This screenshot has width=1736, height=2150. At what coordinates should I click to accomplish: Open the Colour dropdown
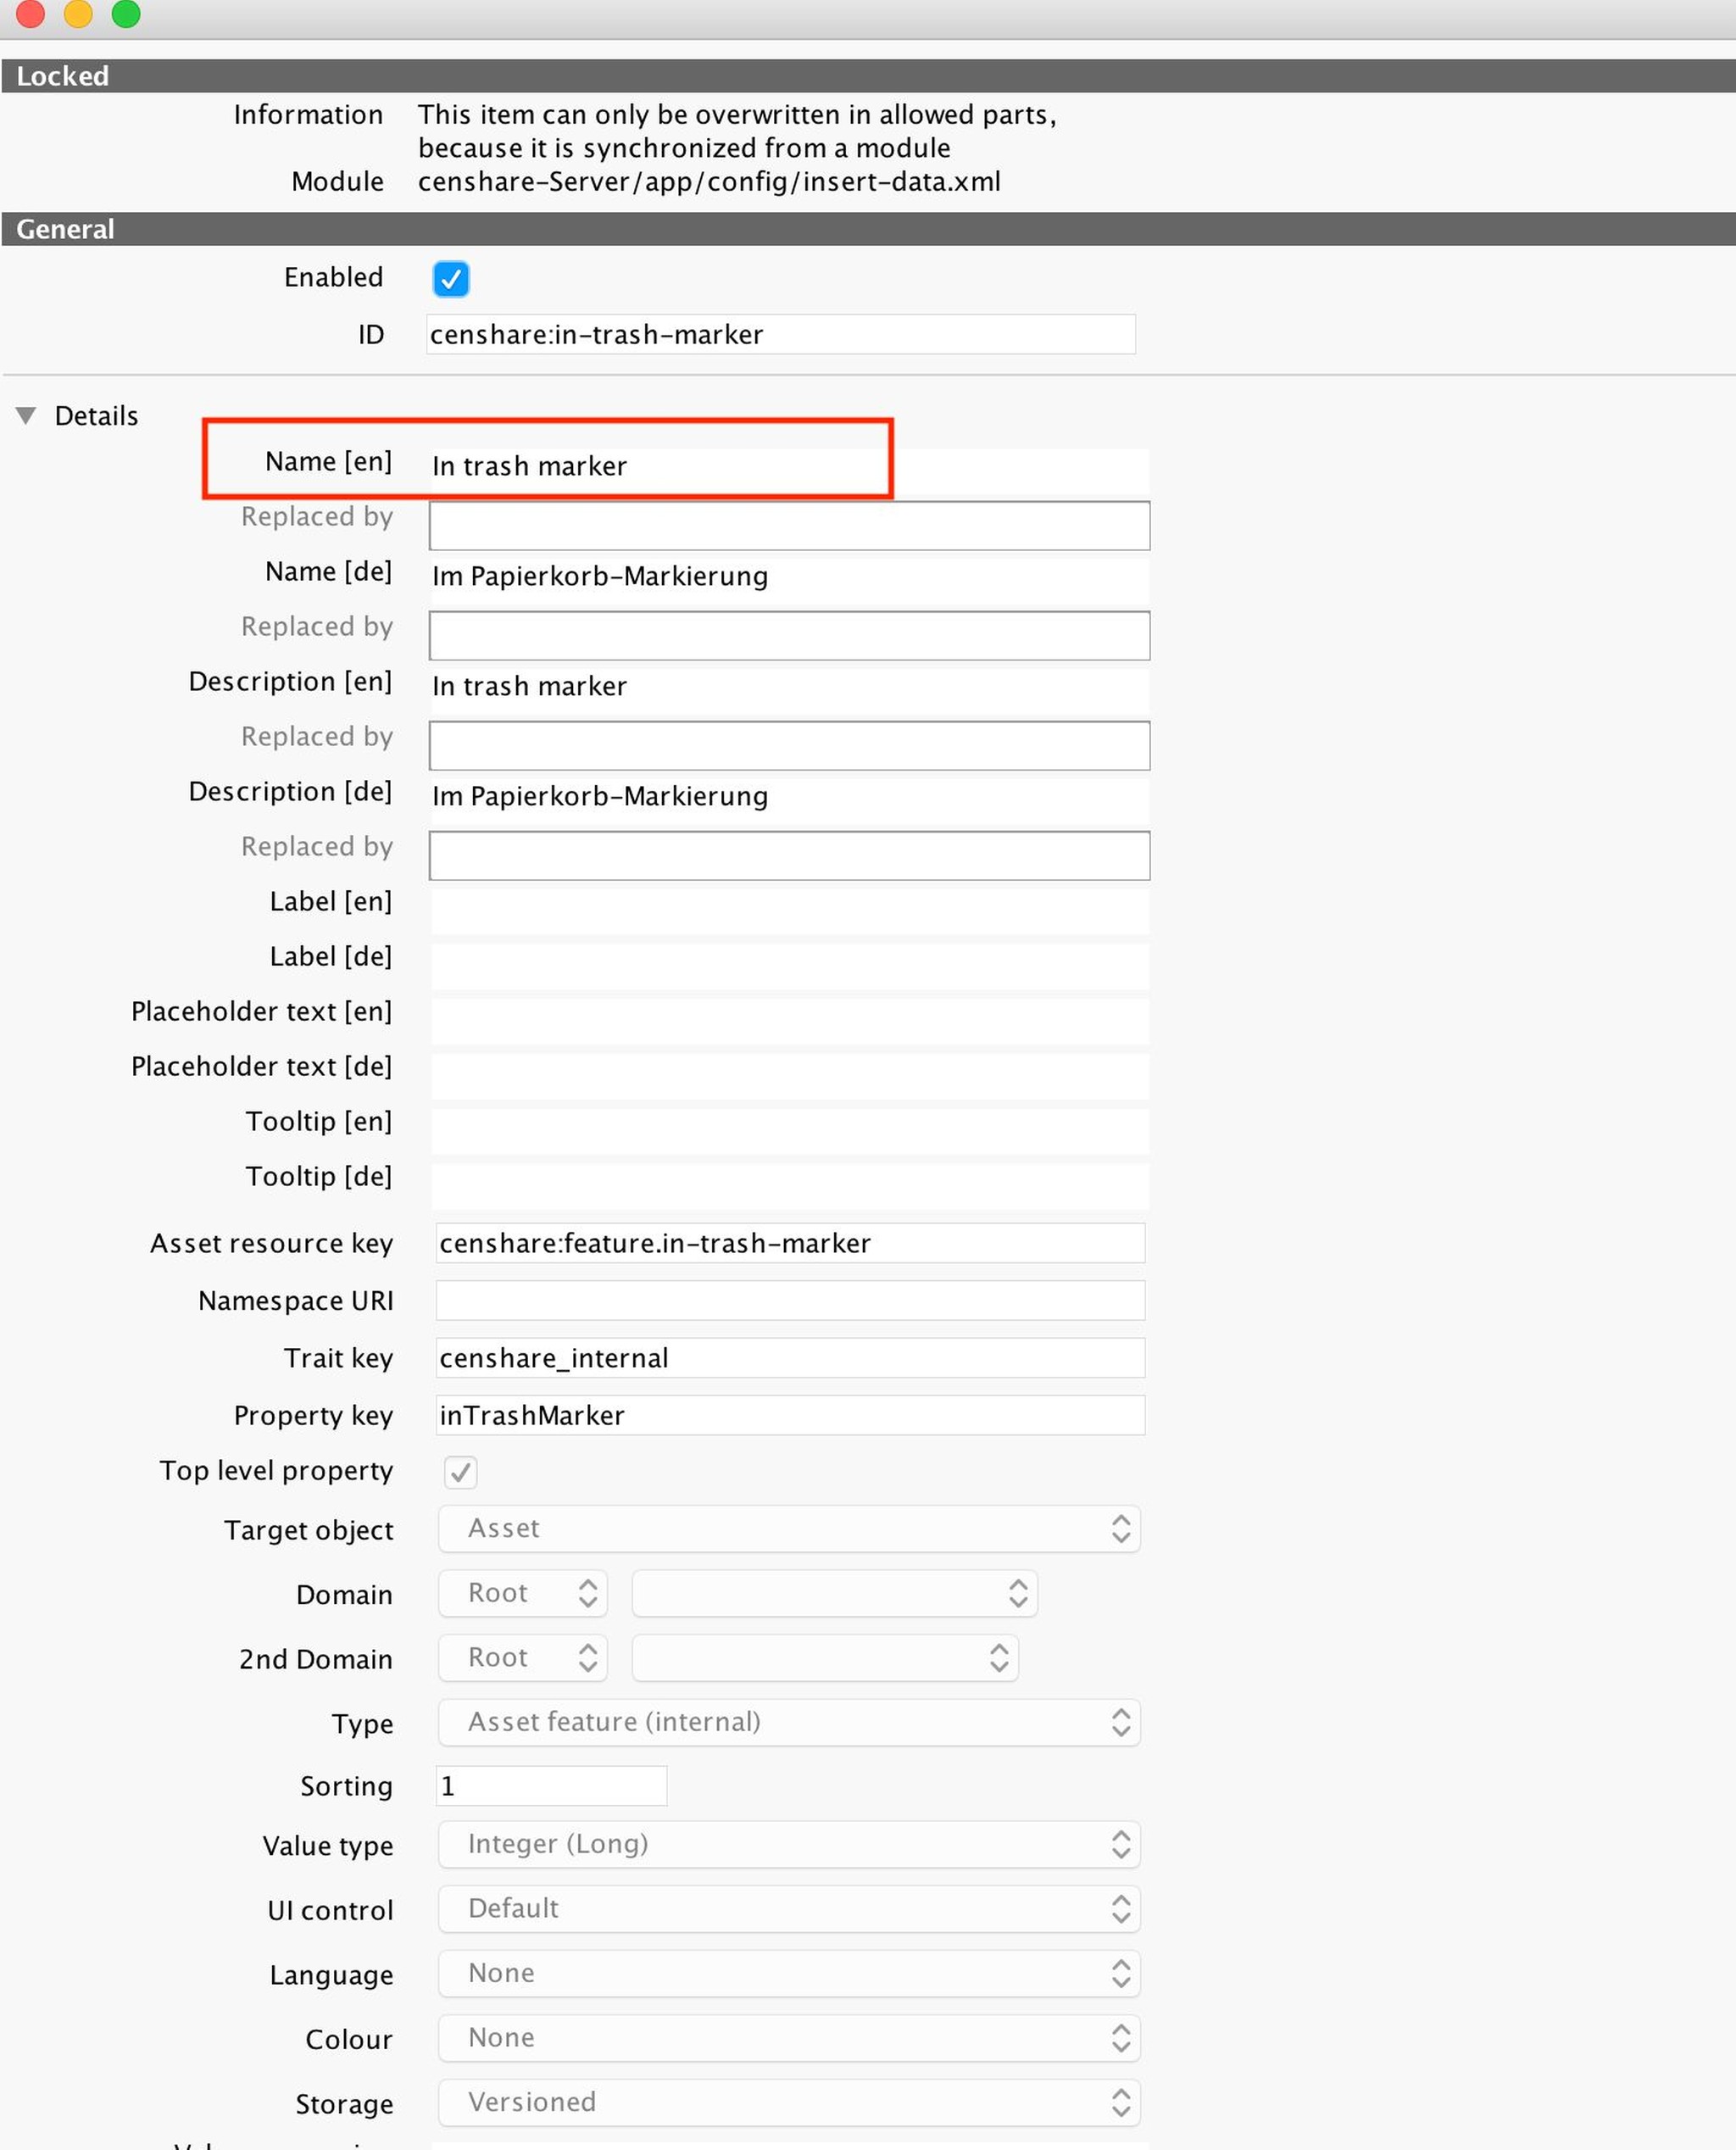click(x=788, y=2038)
